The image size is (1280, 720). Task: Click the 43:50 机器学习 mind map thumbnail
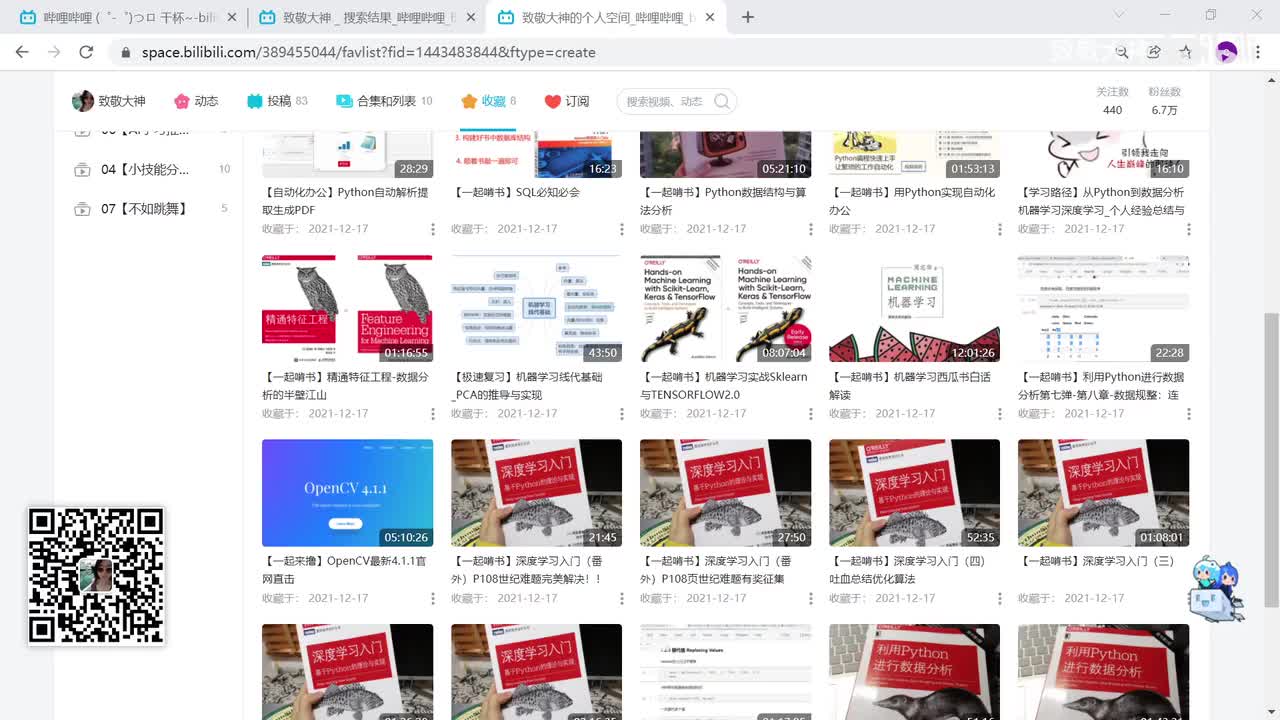pyautogui.click(x=536, y=308)
